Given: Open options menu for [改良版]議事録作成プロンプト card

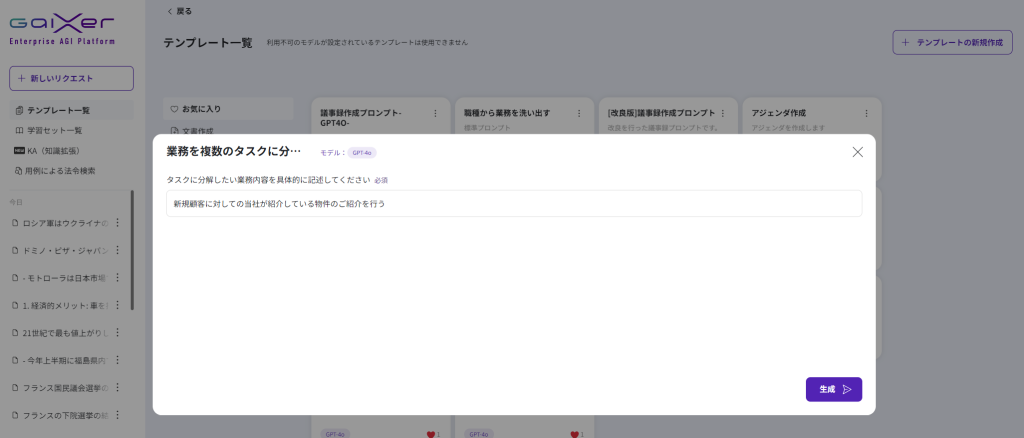Looking at the screenshot, I should coord(723,113).
